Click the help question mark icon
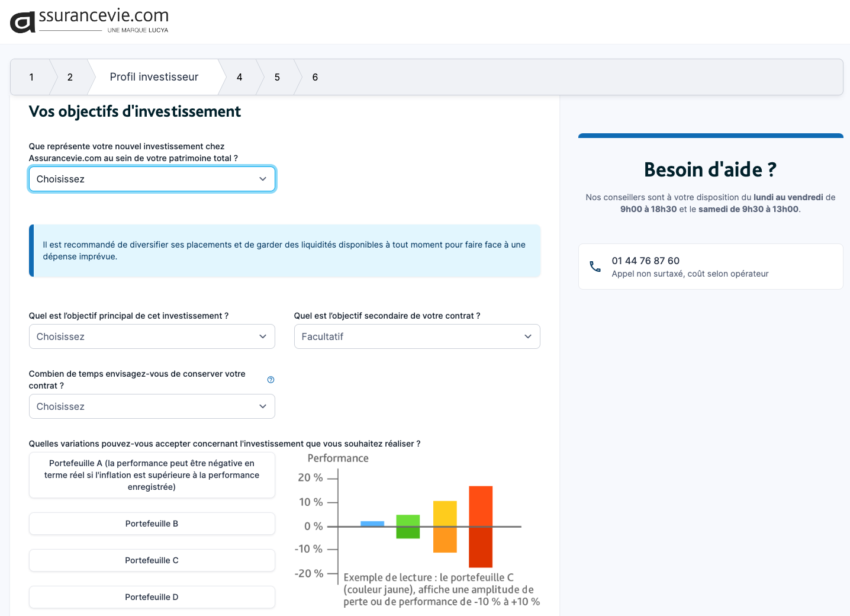The height and width of the screenshot is (616, 850). pos(270,380)
